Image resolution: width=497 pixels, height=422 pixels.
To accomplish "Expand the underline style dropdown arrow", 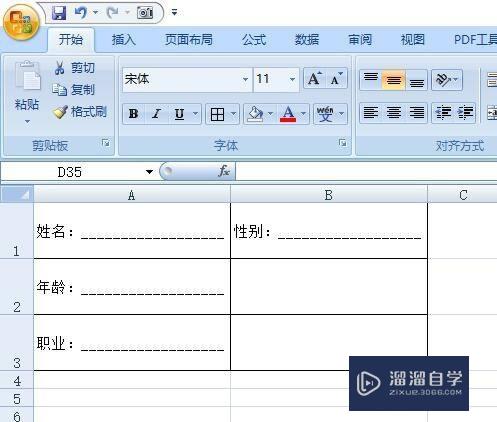I will pos(195,114).
